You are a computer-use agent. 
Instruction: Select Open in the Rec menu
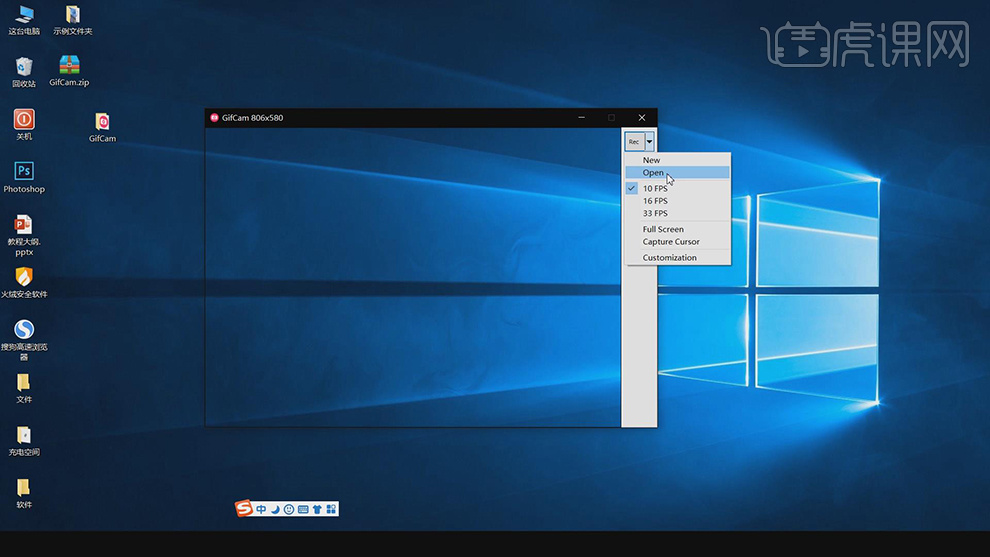(x=653, y=173)
